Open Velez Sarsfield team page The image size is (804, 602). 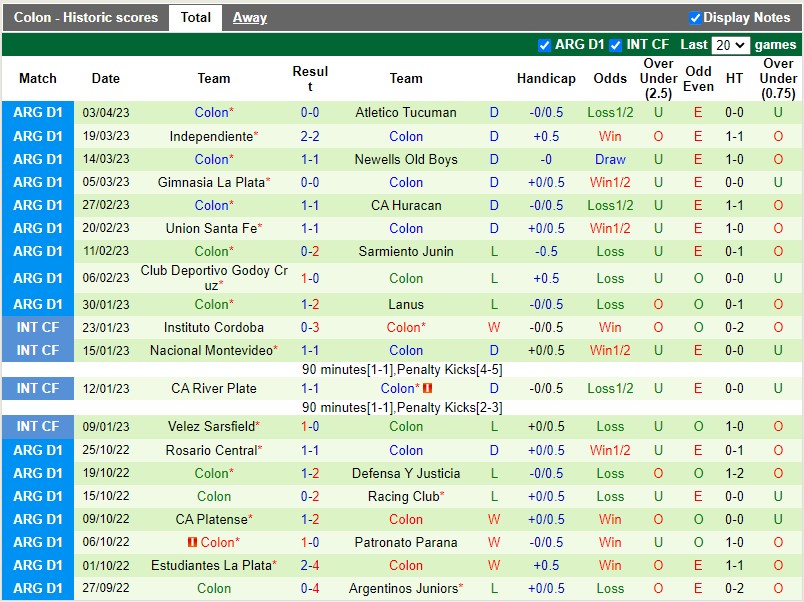(210, 426)
